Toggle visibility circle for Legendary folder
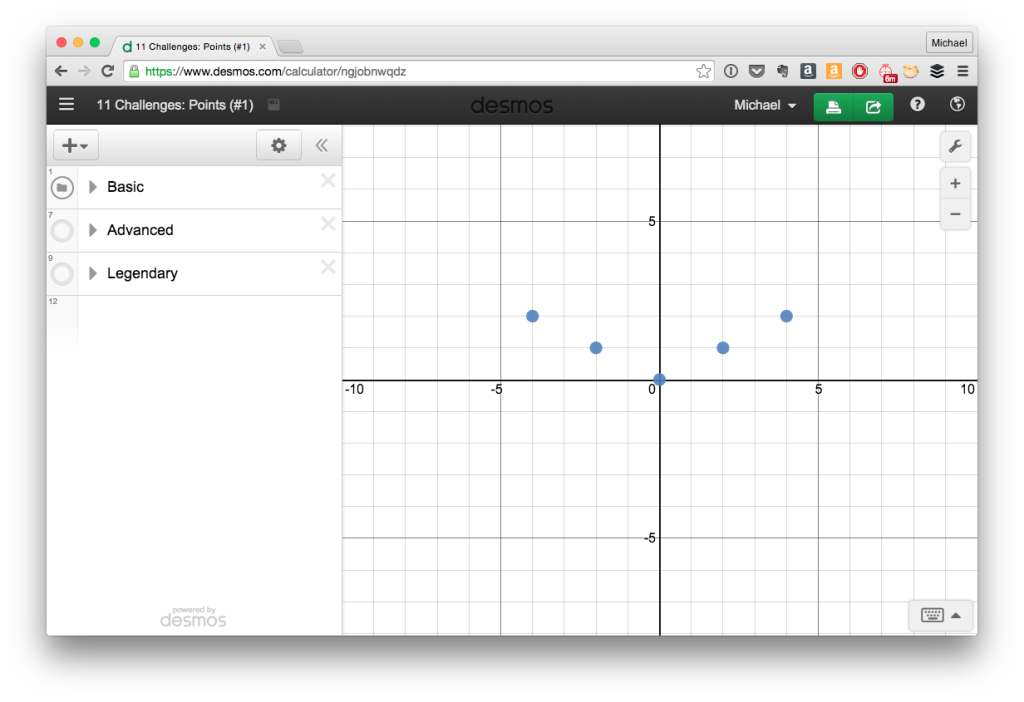Screen dimensions: 1024x702 (62, 274)
